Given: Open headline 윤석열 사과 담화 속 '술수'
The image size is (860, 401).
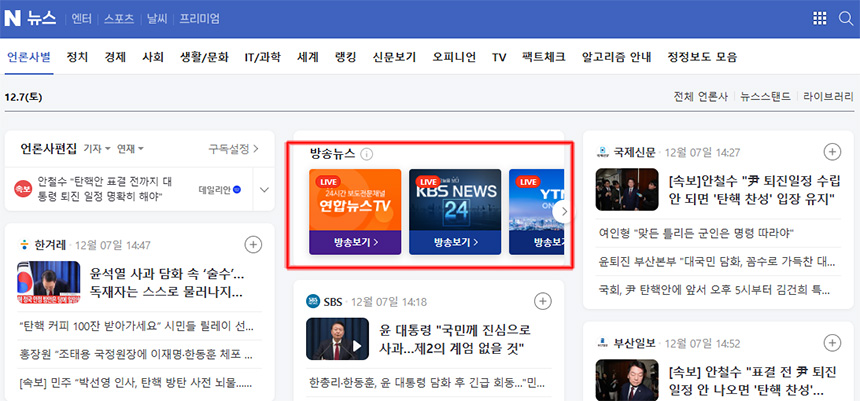Looking at the screenshot, I should [x=167, y=283].
